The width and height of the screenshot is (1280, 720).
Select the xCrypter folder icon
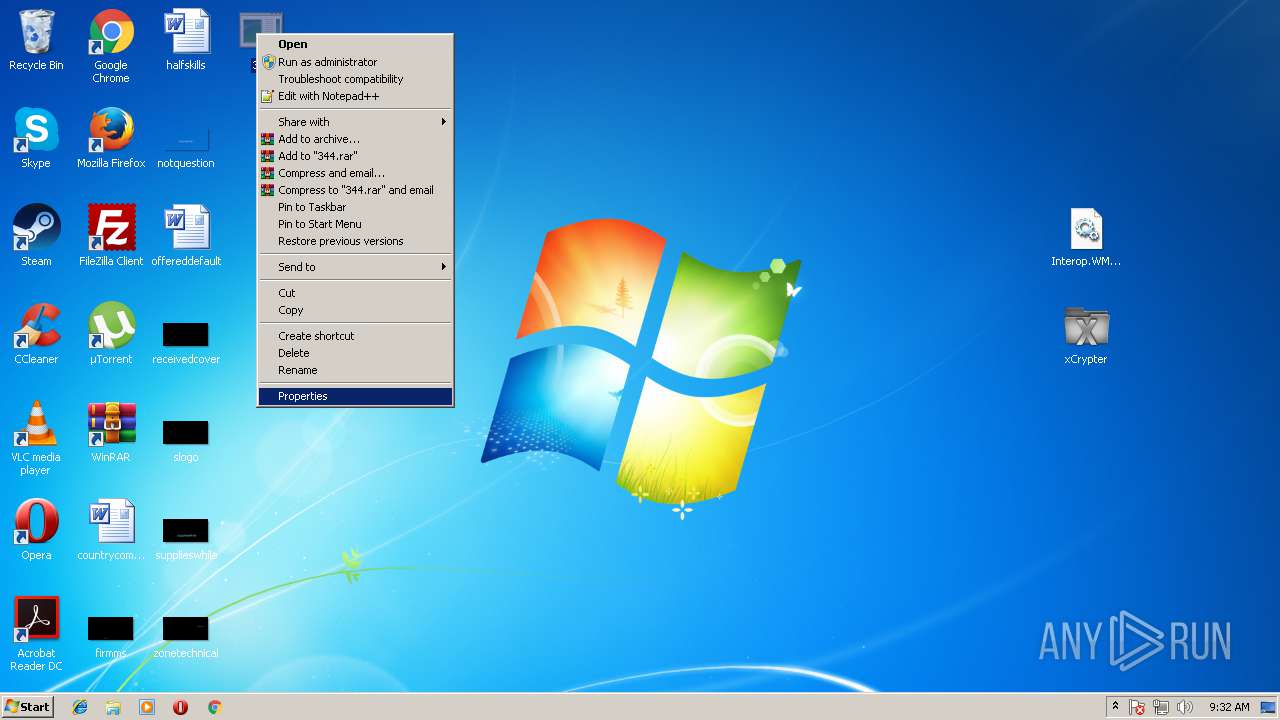coord(1086,335)
